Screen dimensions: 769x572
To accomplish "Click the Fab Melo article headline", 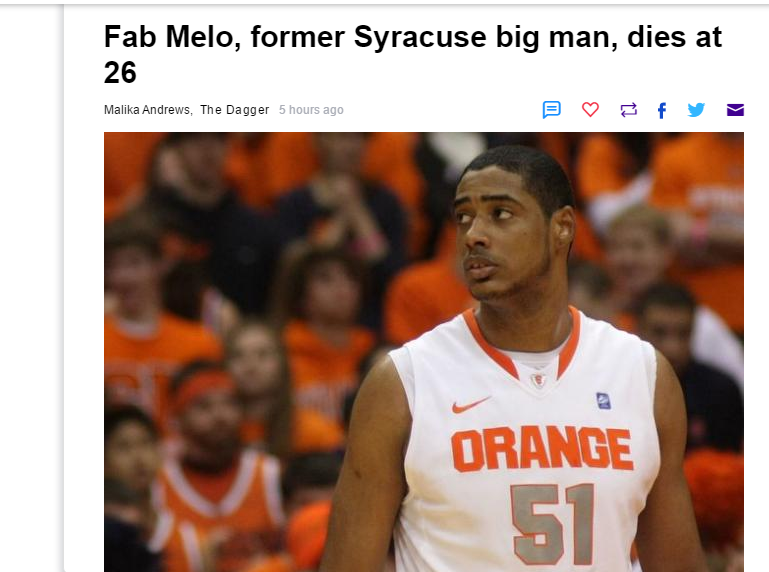I will [x=413, y=54].
